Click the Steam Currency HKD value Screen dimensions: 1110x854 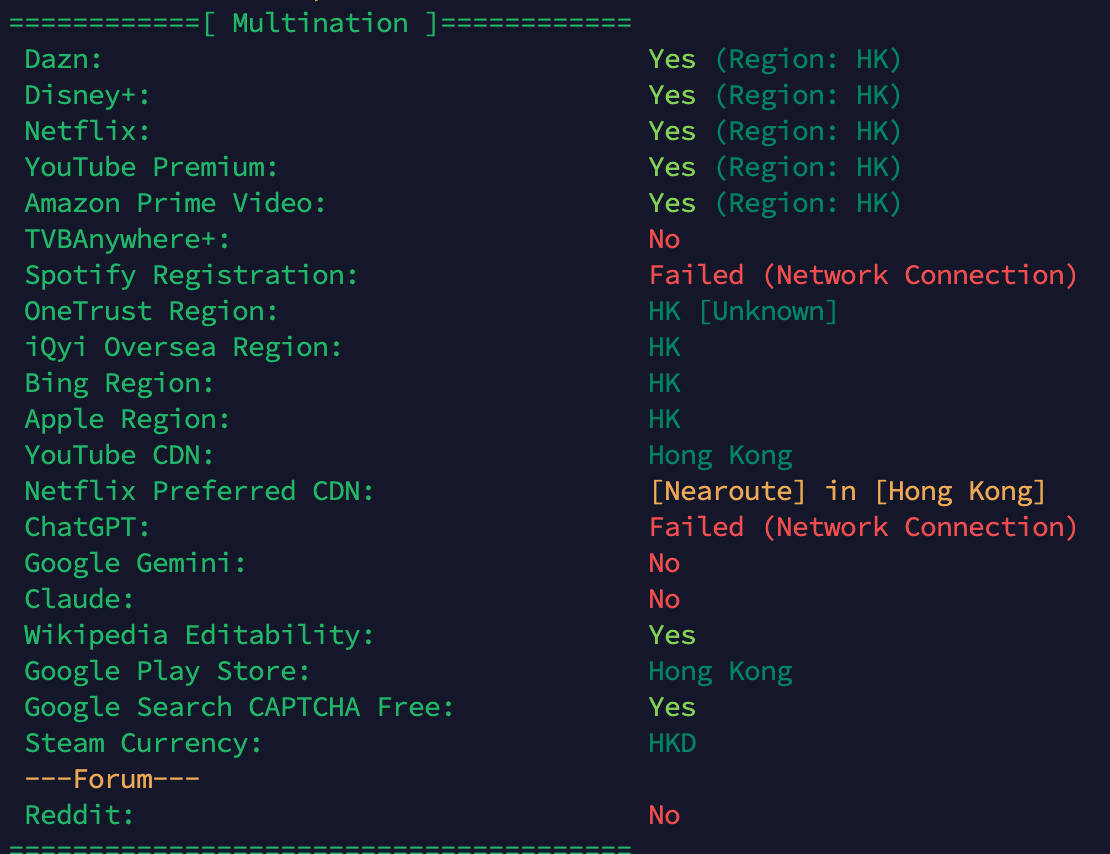(x=673, y=744)
